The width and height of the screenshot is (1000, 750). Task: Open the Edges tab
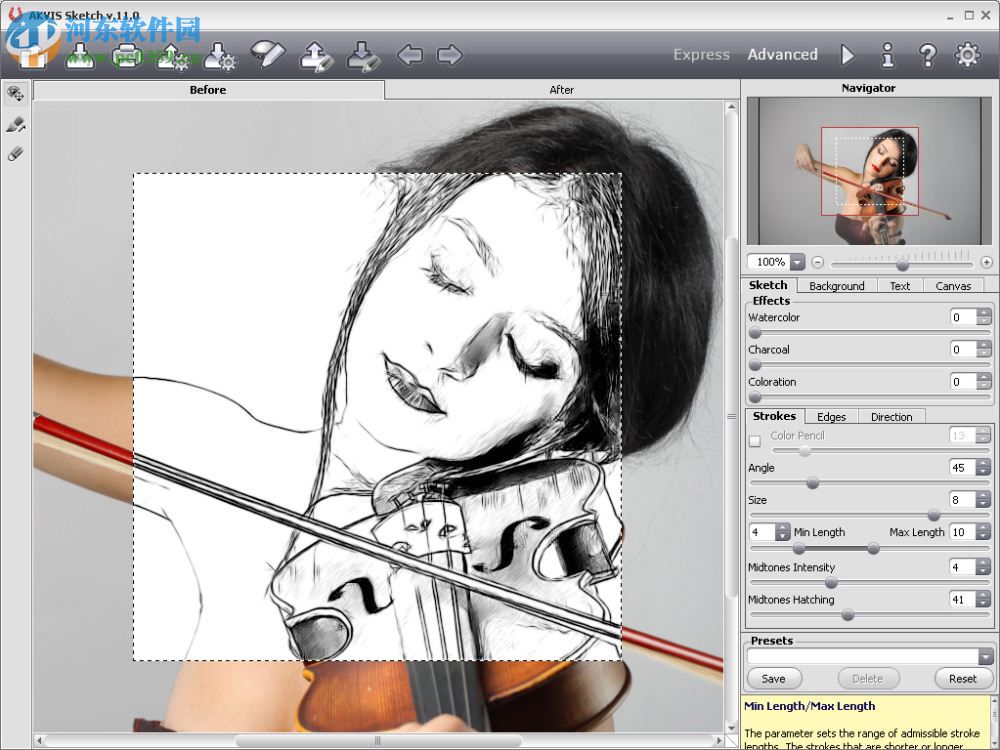click(831, 417)
